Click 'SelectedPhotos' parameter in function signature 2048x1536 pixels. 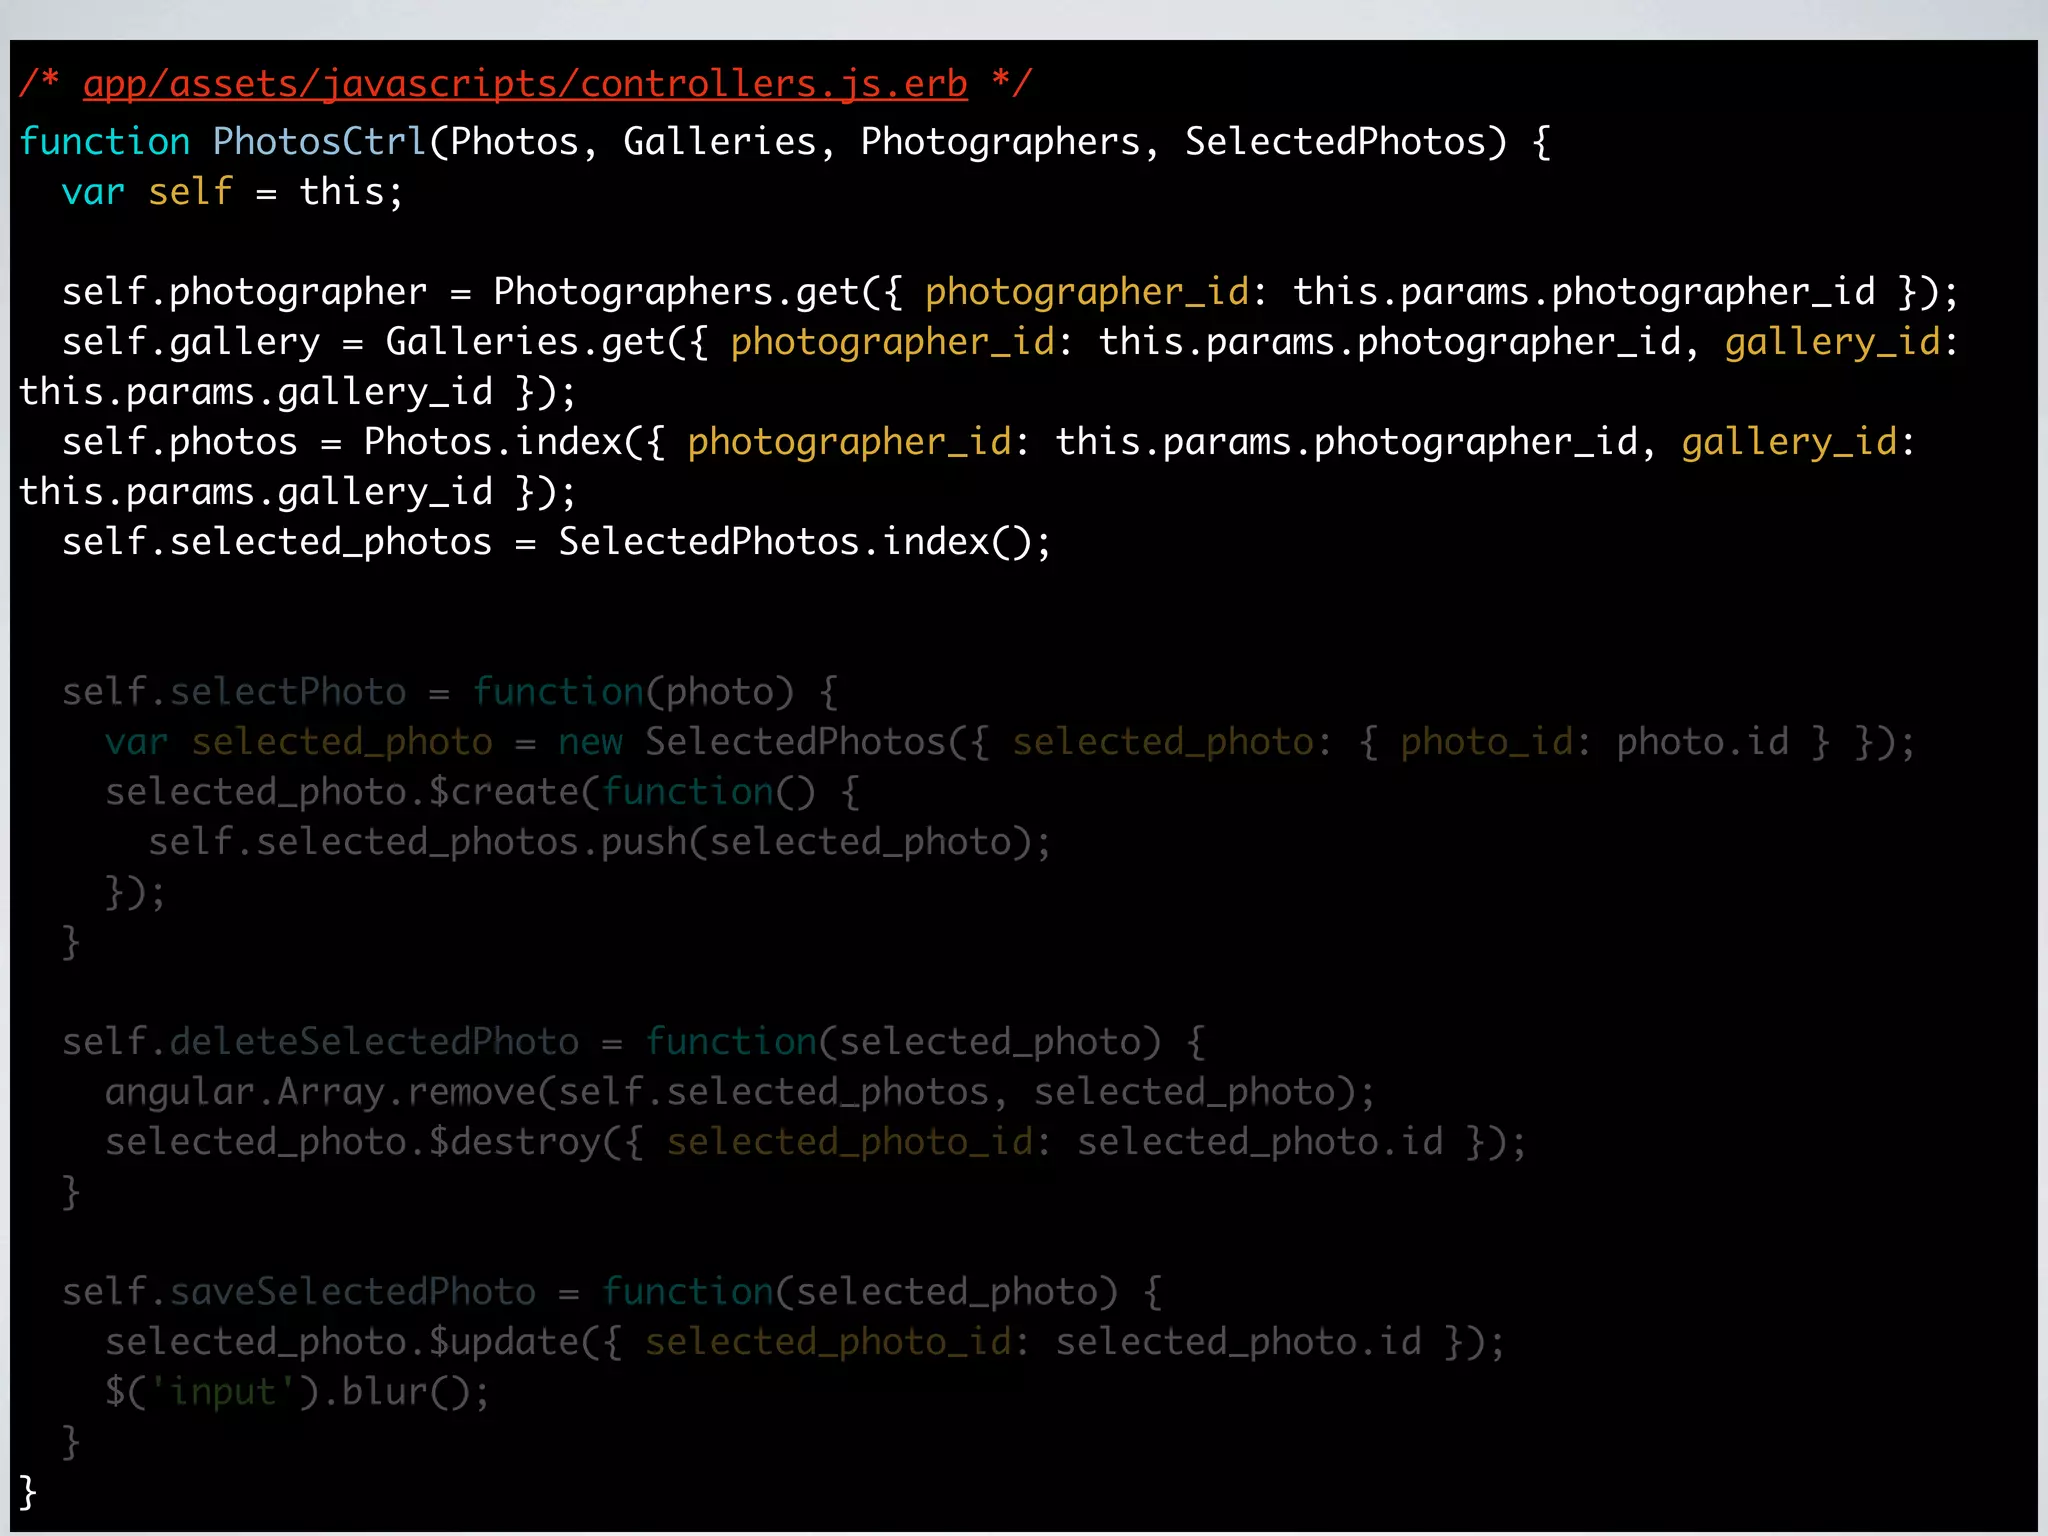(x=1335, y=142)
